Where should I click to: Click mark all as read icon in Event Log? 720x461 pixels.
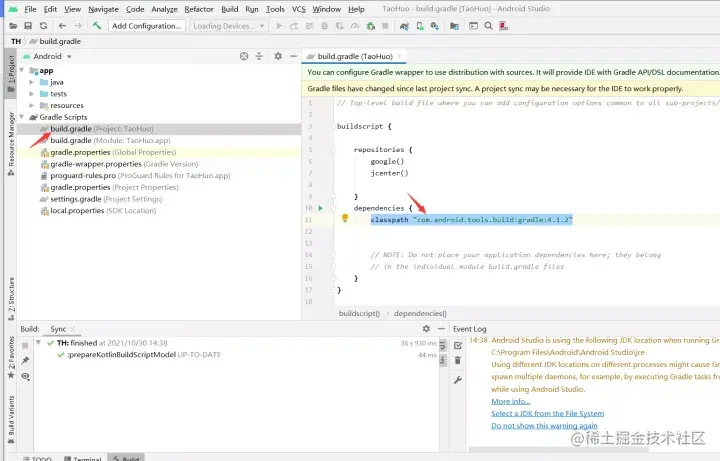(x=458, y=345)
